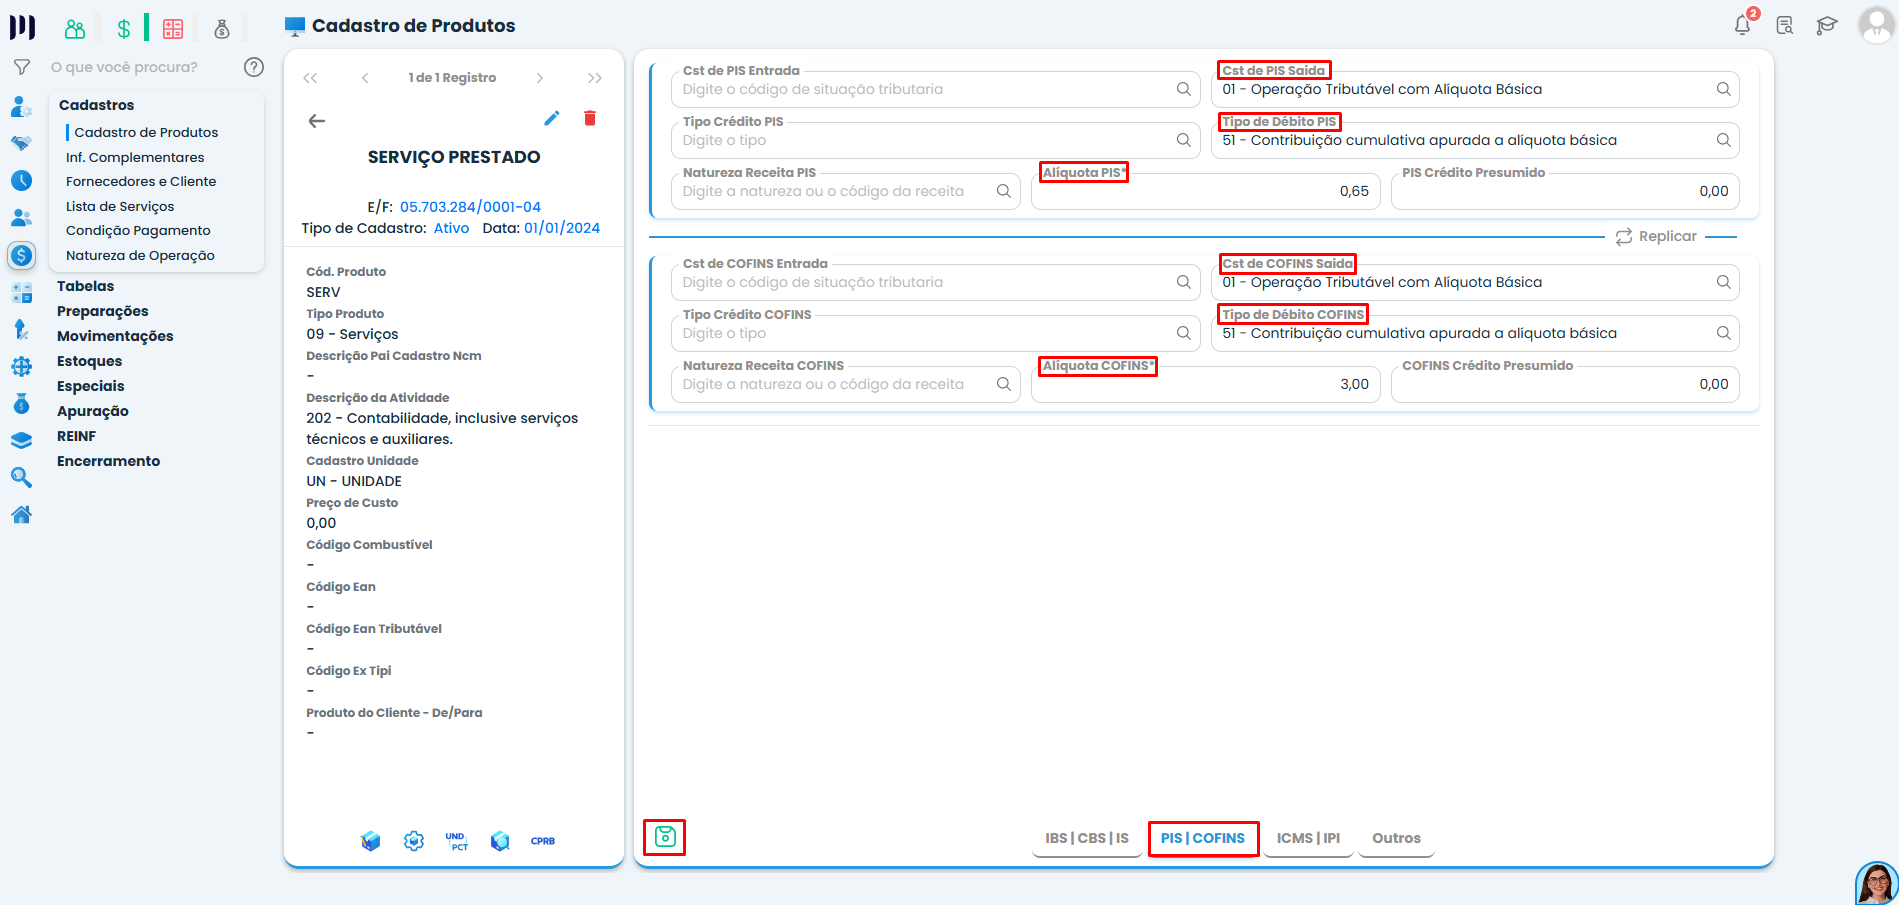Open the user settings sidebar icon

coord(21,106)
